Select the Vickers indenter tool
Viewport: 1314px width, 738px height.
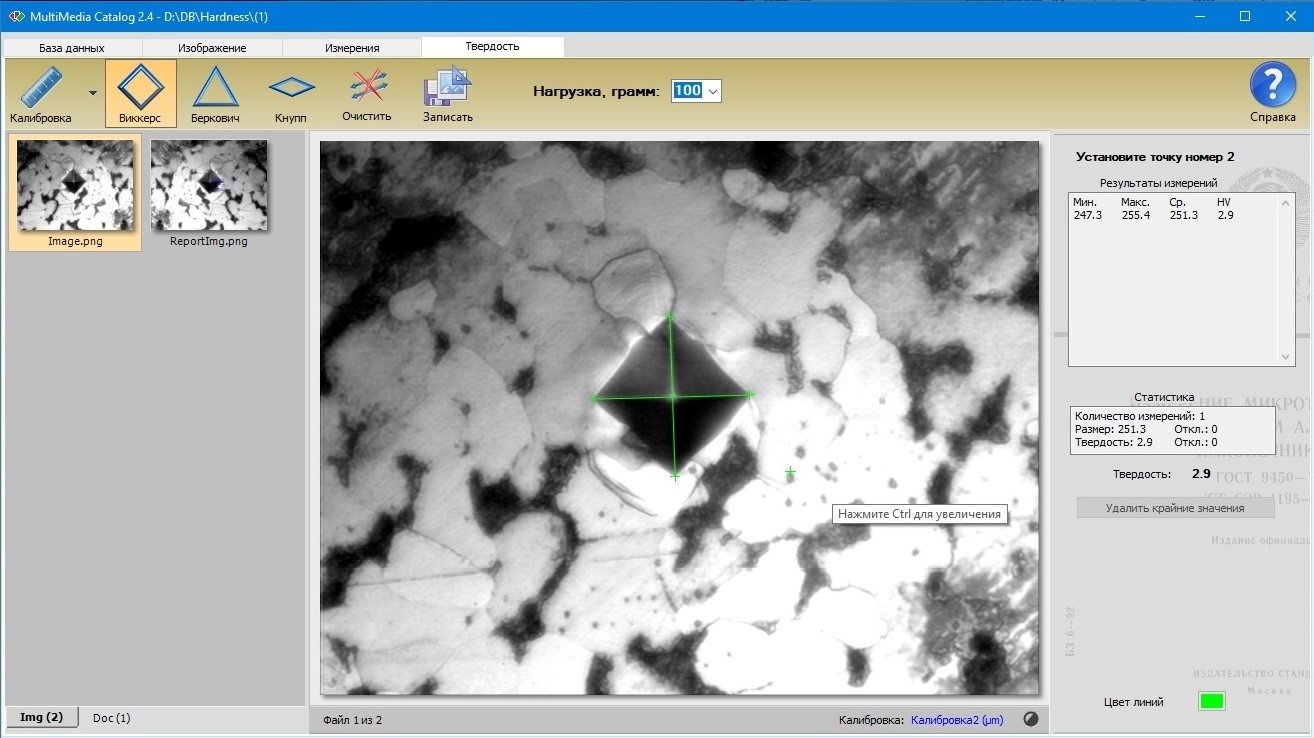click(141, 93)
